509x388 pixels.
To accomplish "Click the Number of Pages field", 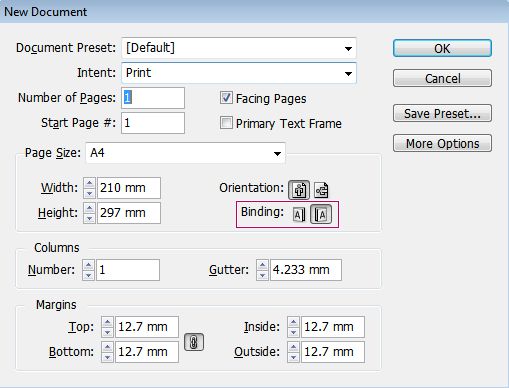I will (153, 98).
